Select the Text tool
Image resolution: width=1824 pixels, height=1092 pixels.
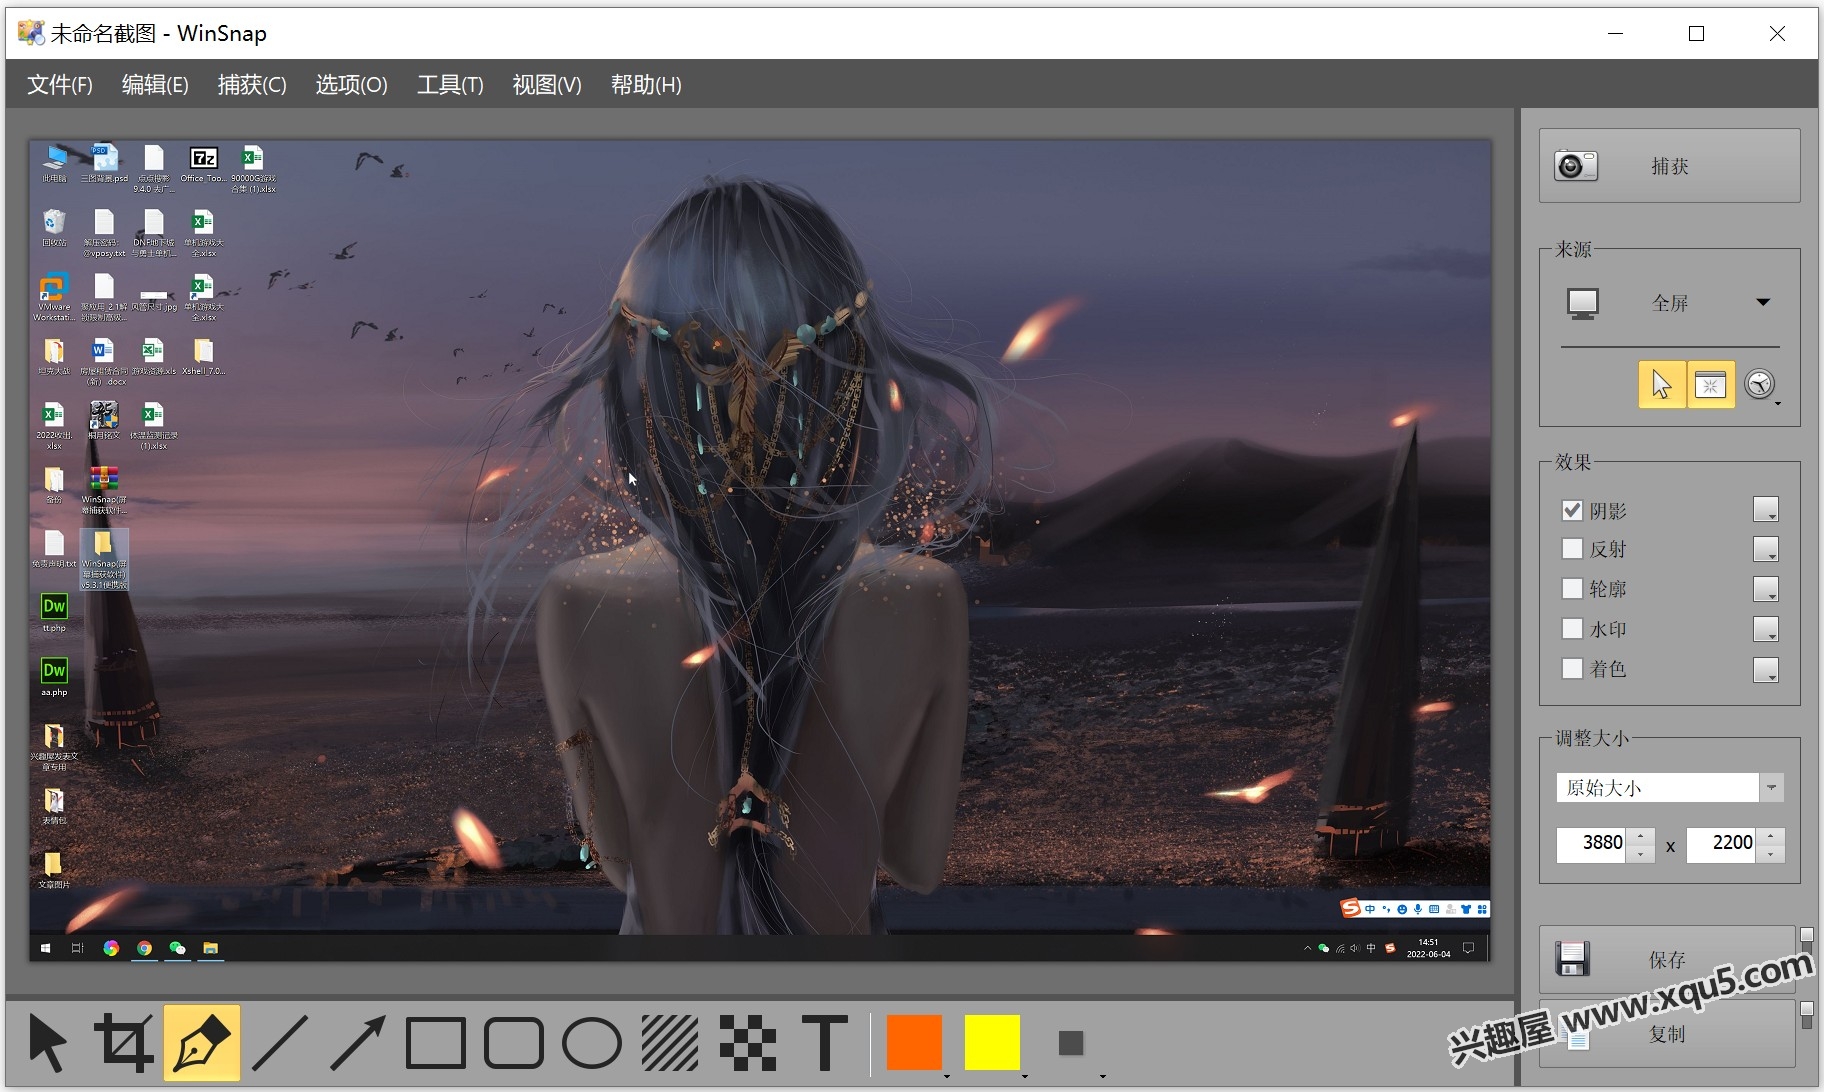point(826,1043)
